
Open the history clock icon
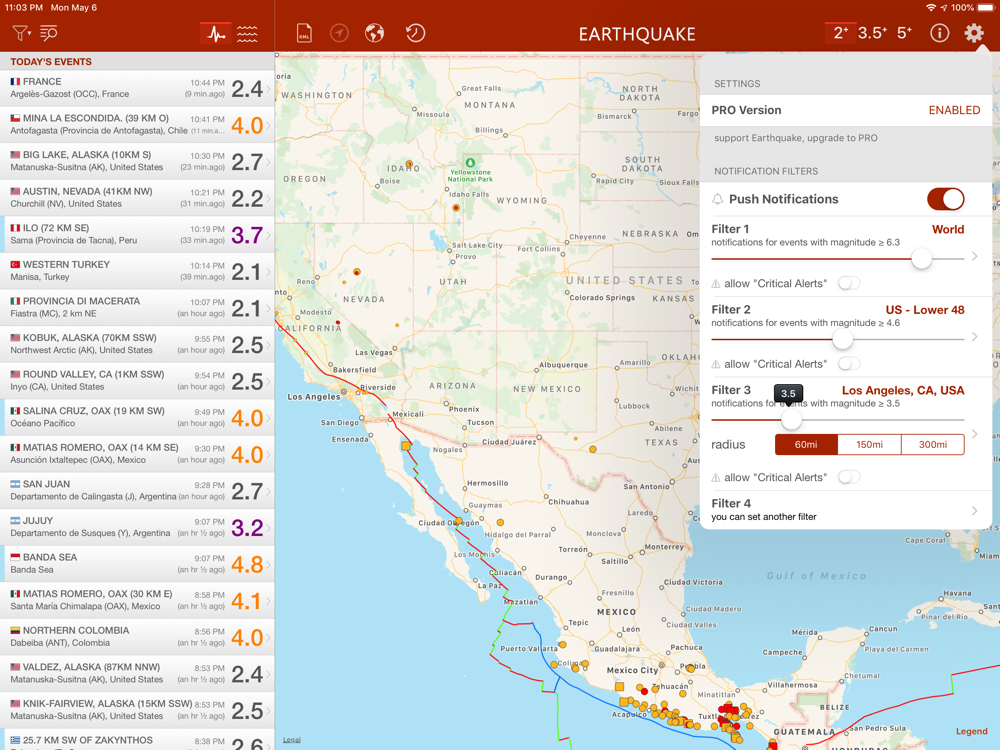pos(415,33)
